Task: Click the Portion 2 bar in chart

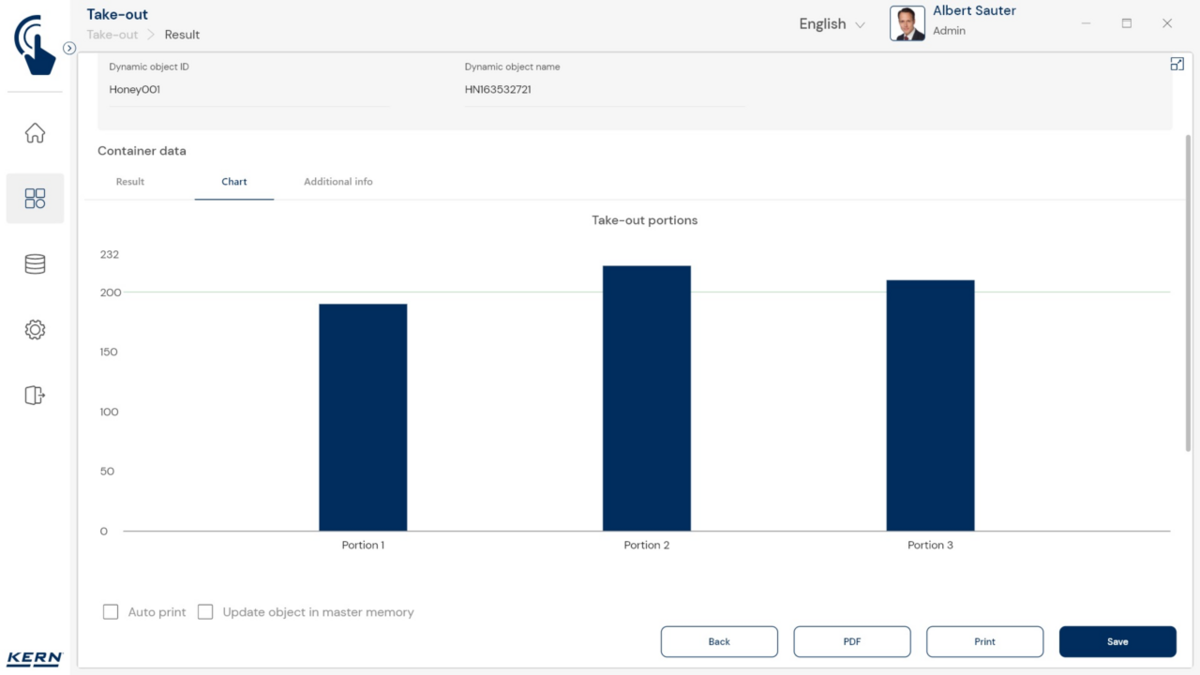Action: click(x=646, y=398)
